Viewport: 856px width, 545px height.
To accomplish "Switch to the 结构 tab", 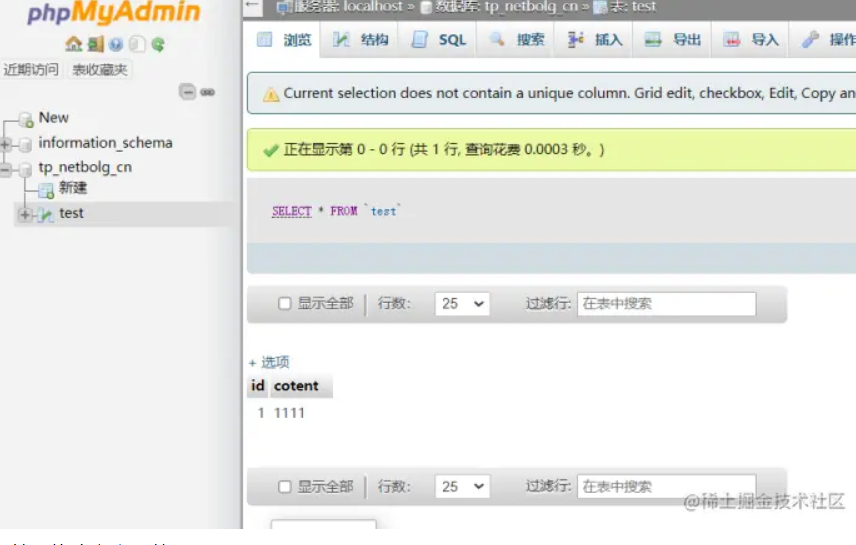I will pos(361,40).
